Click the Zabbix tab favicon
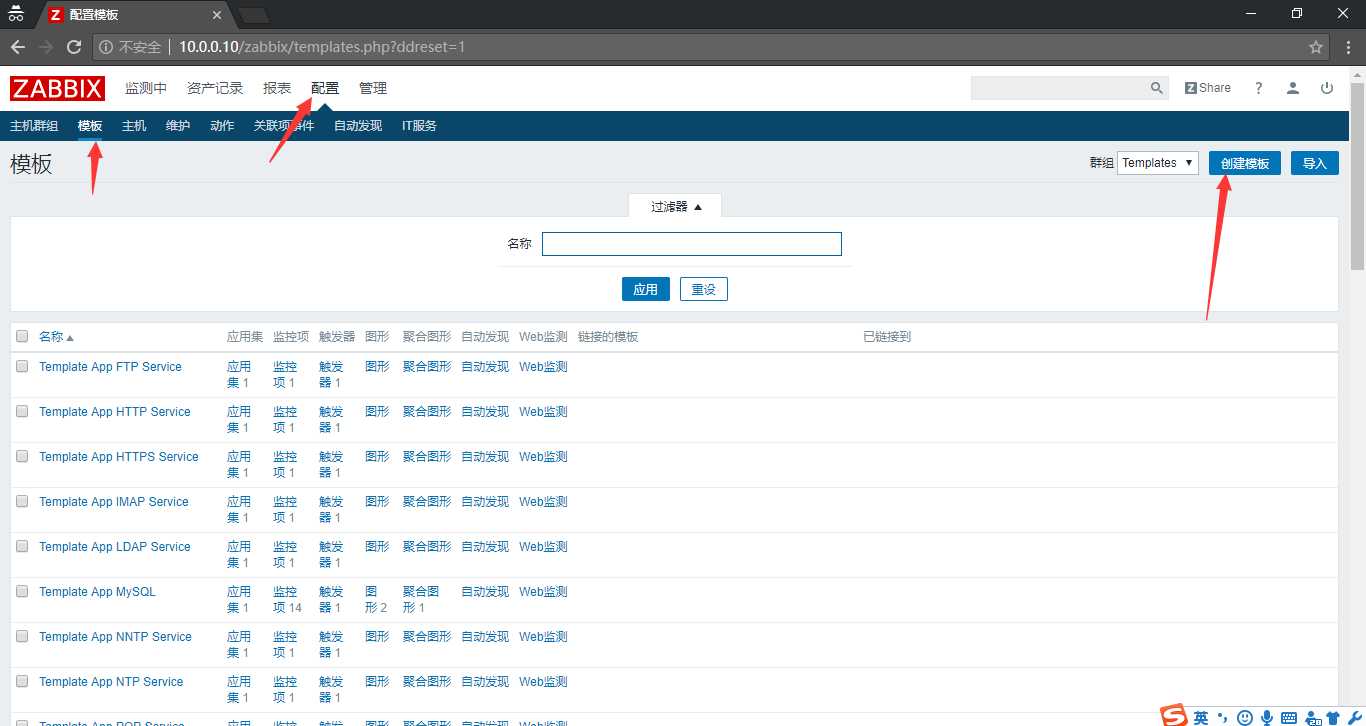 coord(55,15)
